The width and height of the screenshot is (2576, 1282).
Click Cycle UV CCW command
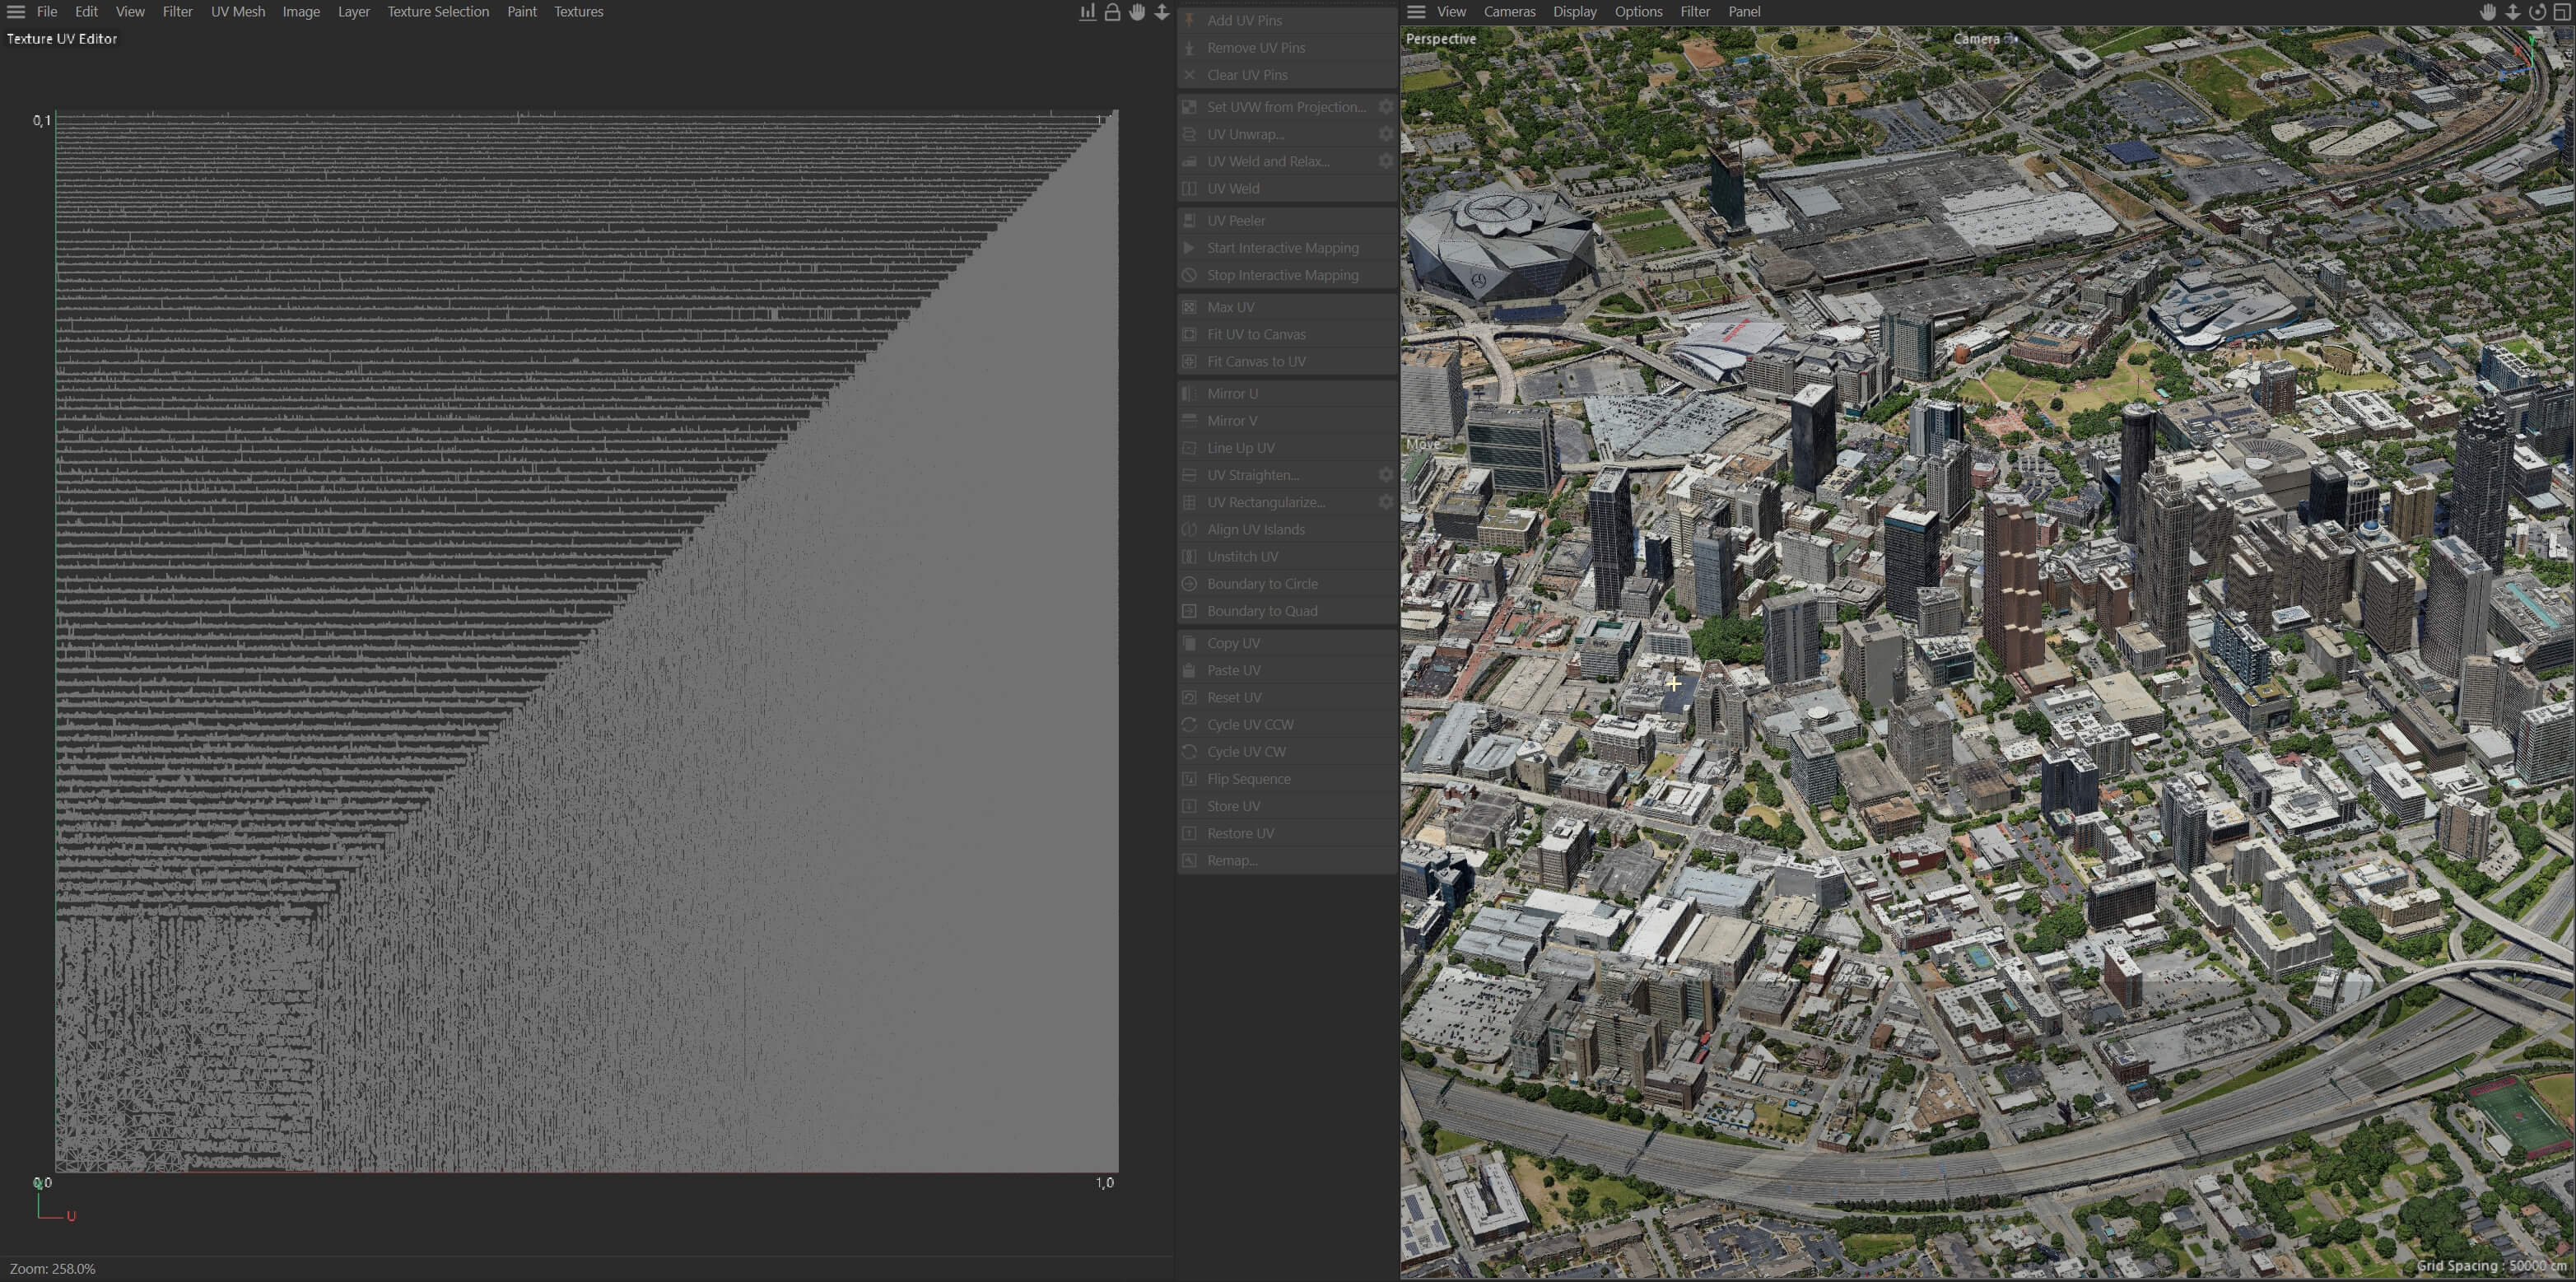(x=1288, y=724)
